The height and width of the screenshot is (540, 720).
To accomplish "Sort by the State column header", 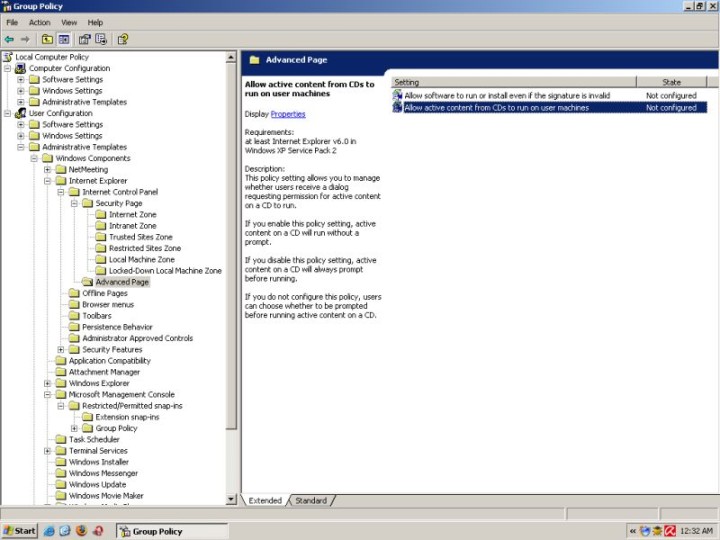I will point(671,82).
